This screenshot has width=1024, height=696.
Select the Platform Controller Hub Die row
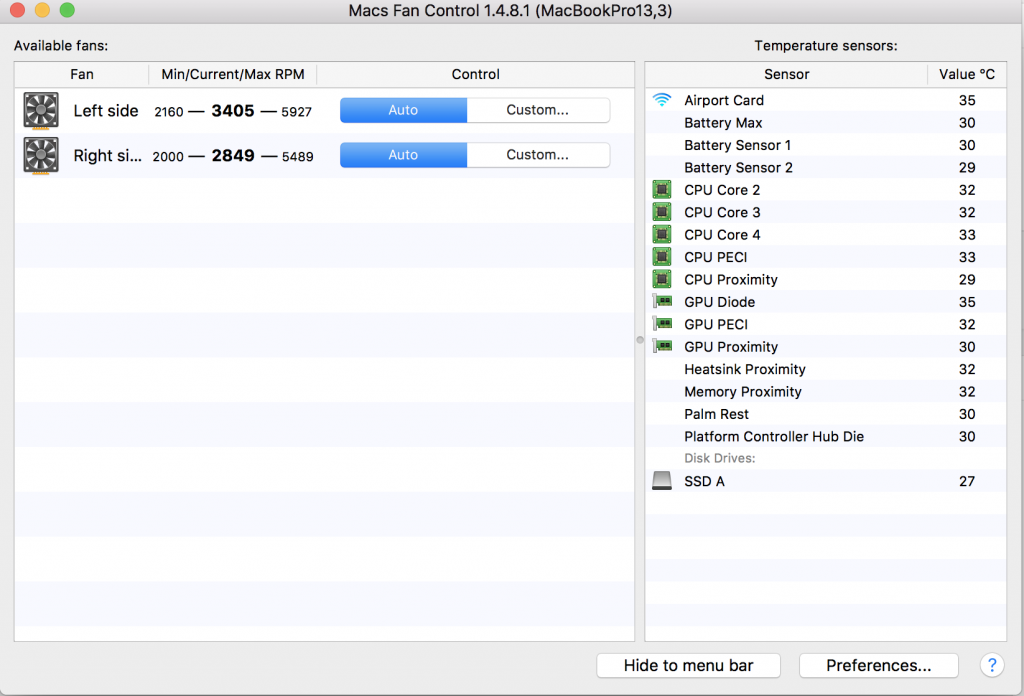tap(825, 436)
